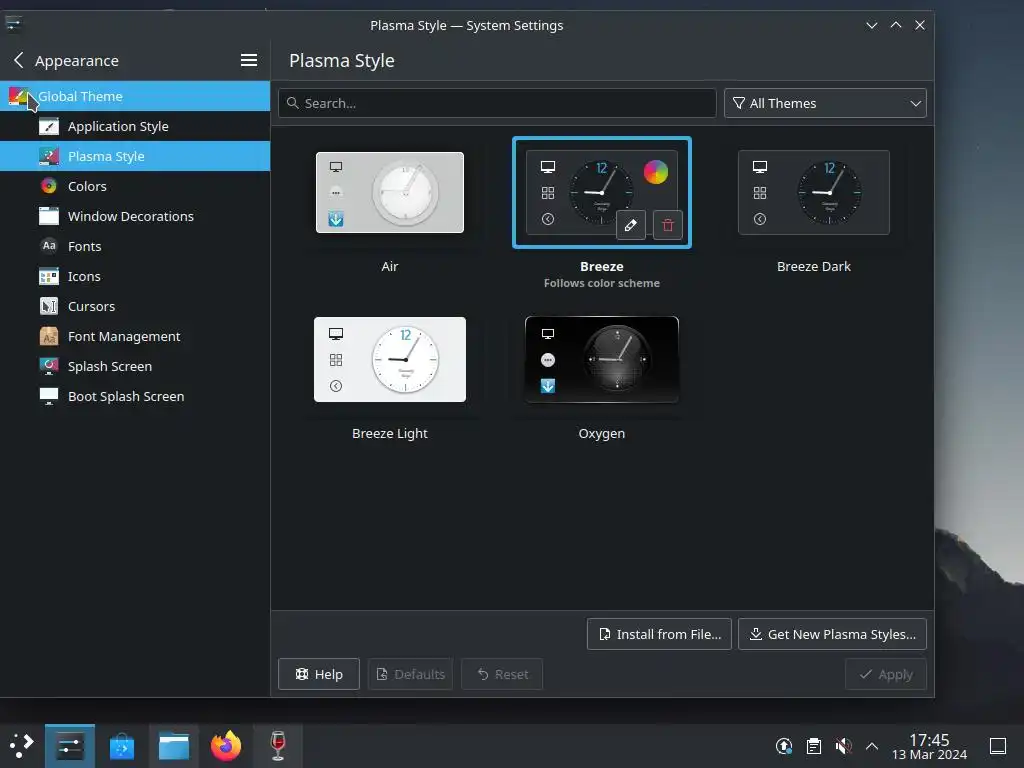Open the Cursors settings page
The width and height of the screenshot is (1024, 768).
coord(135,306)
